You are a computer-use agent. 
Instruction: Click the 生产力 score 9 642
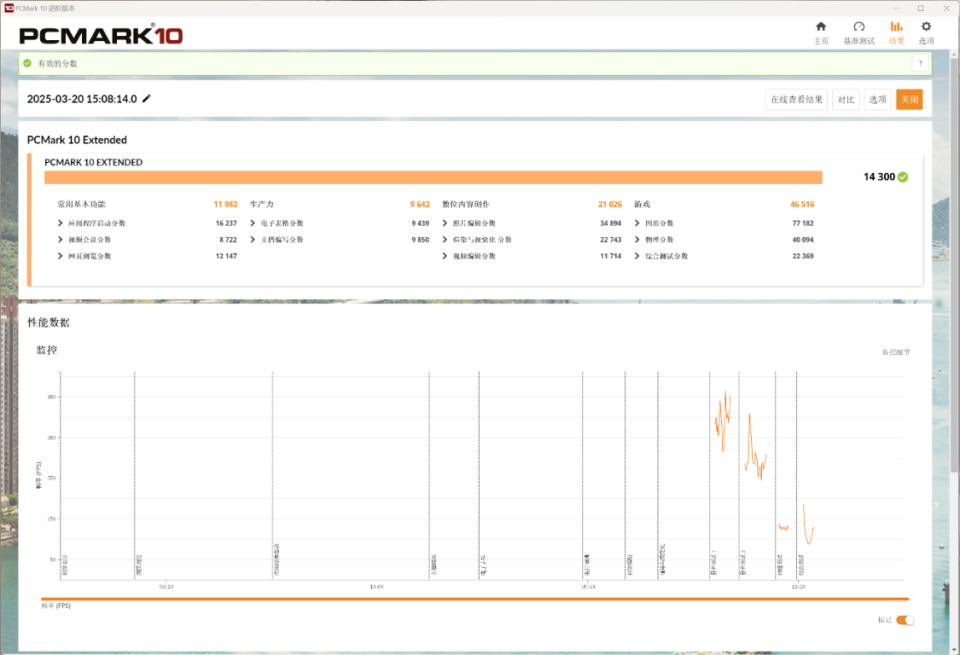420,204
